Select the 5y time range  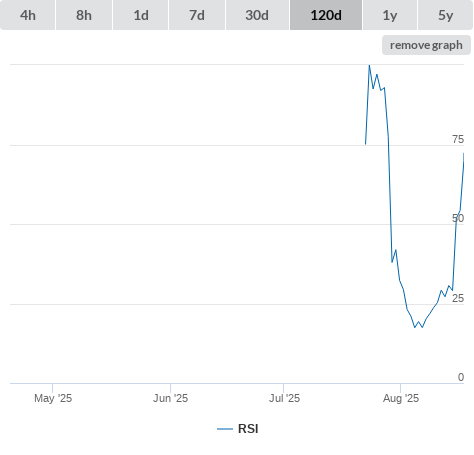coord(445,15)
